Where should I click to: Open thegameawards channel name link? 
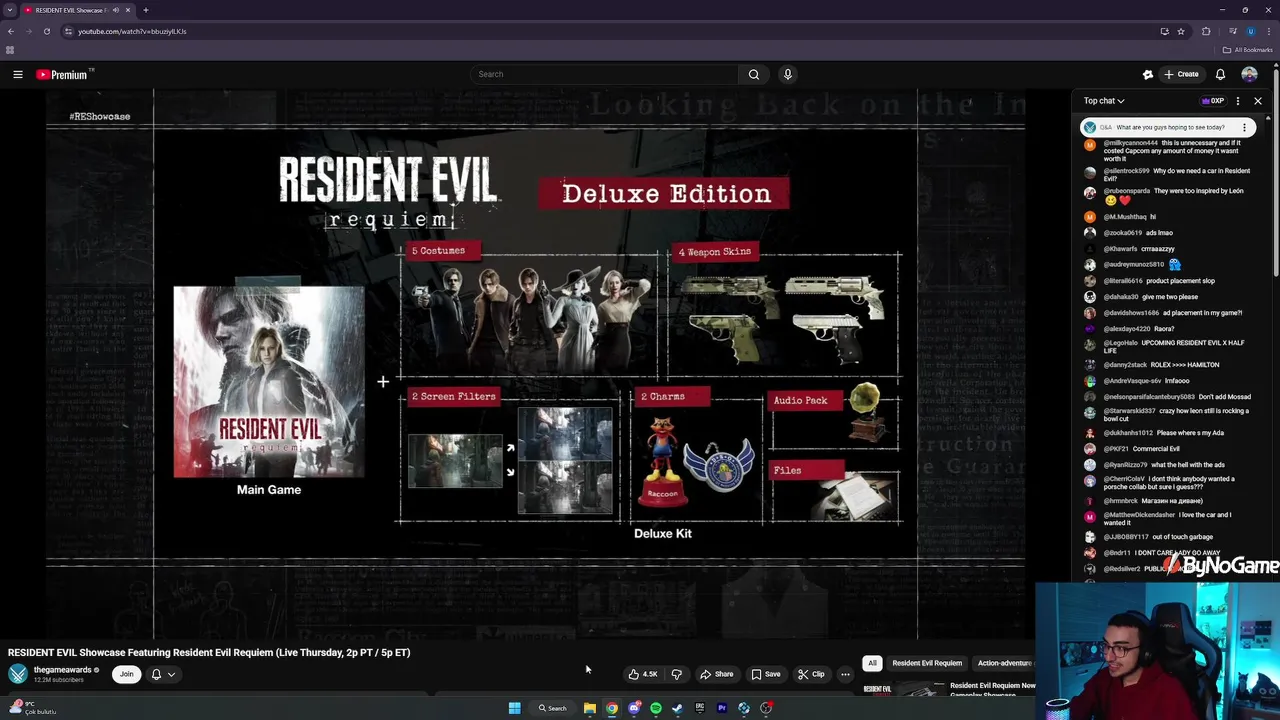tap(62, 670)
